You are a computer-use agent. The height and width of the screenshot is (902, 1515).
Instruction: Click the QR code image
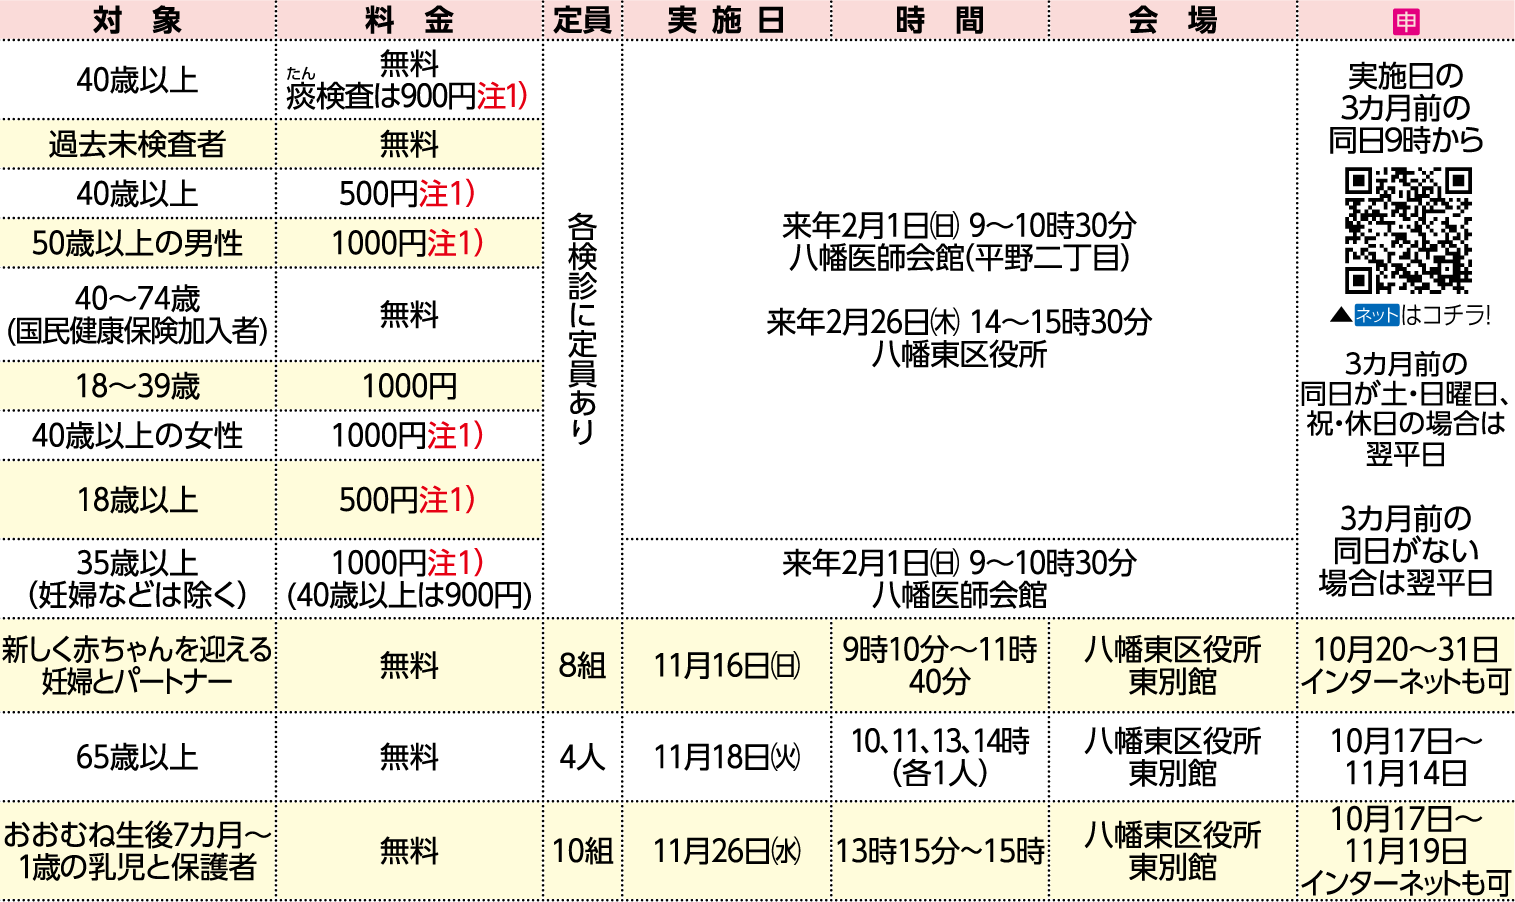[x=1407, y=231]
